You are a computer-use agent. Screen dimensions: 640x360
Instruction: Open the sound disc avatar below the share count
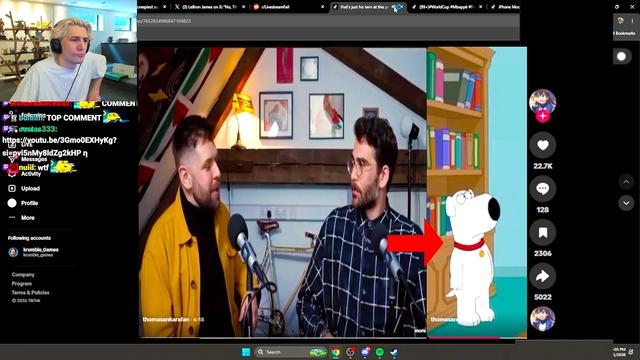pos(542,318)
